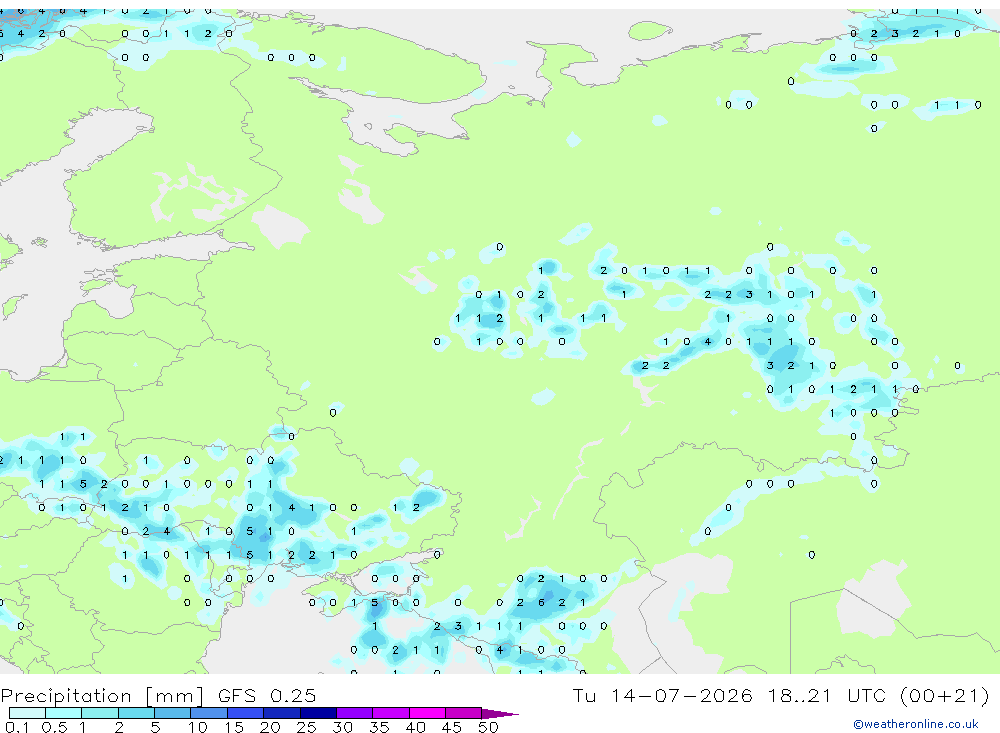
Task: Click the legend scale label '0.5'
Action: pyautogui.click(x=54, y=727)
